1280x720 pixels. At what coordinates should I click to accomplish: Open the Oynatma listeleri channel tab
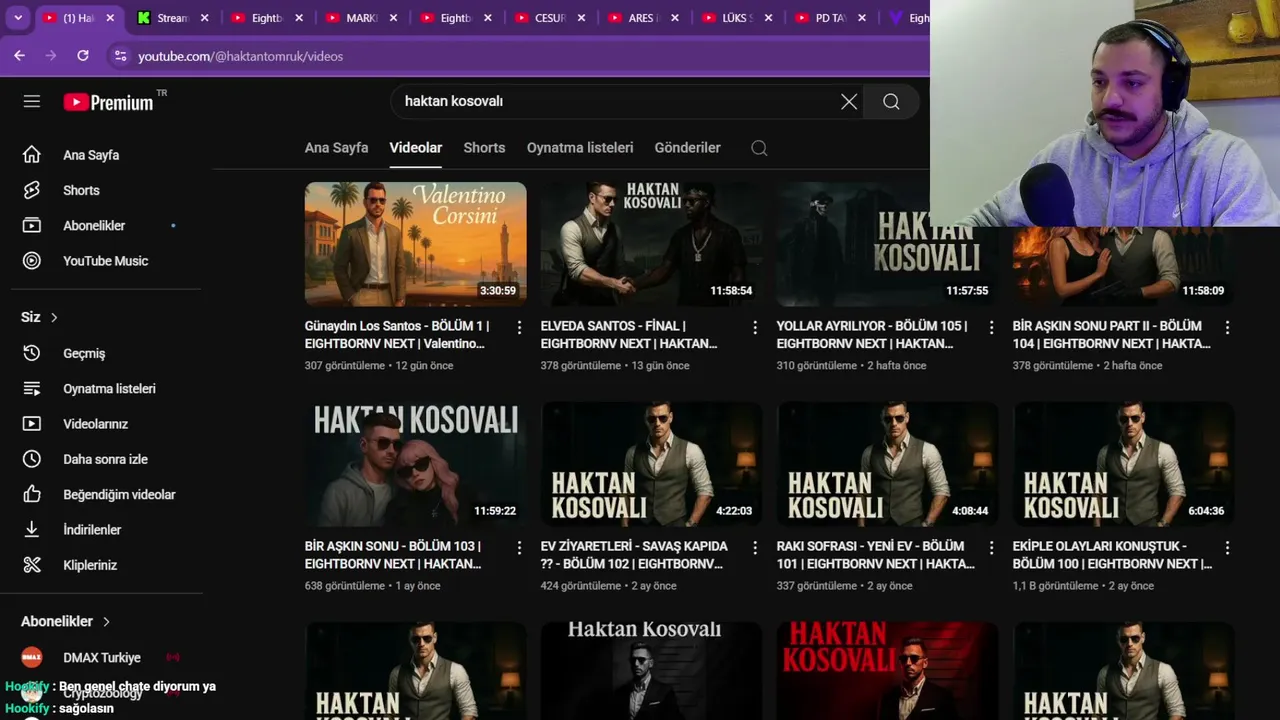(x=580, y=147)
